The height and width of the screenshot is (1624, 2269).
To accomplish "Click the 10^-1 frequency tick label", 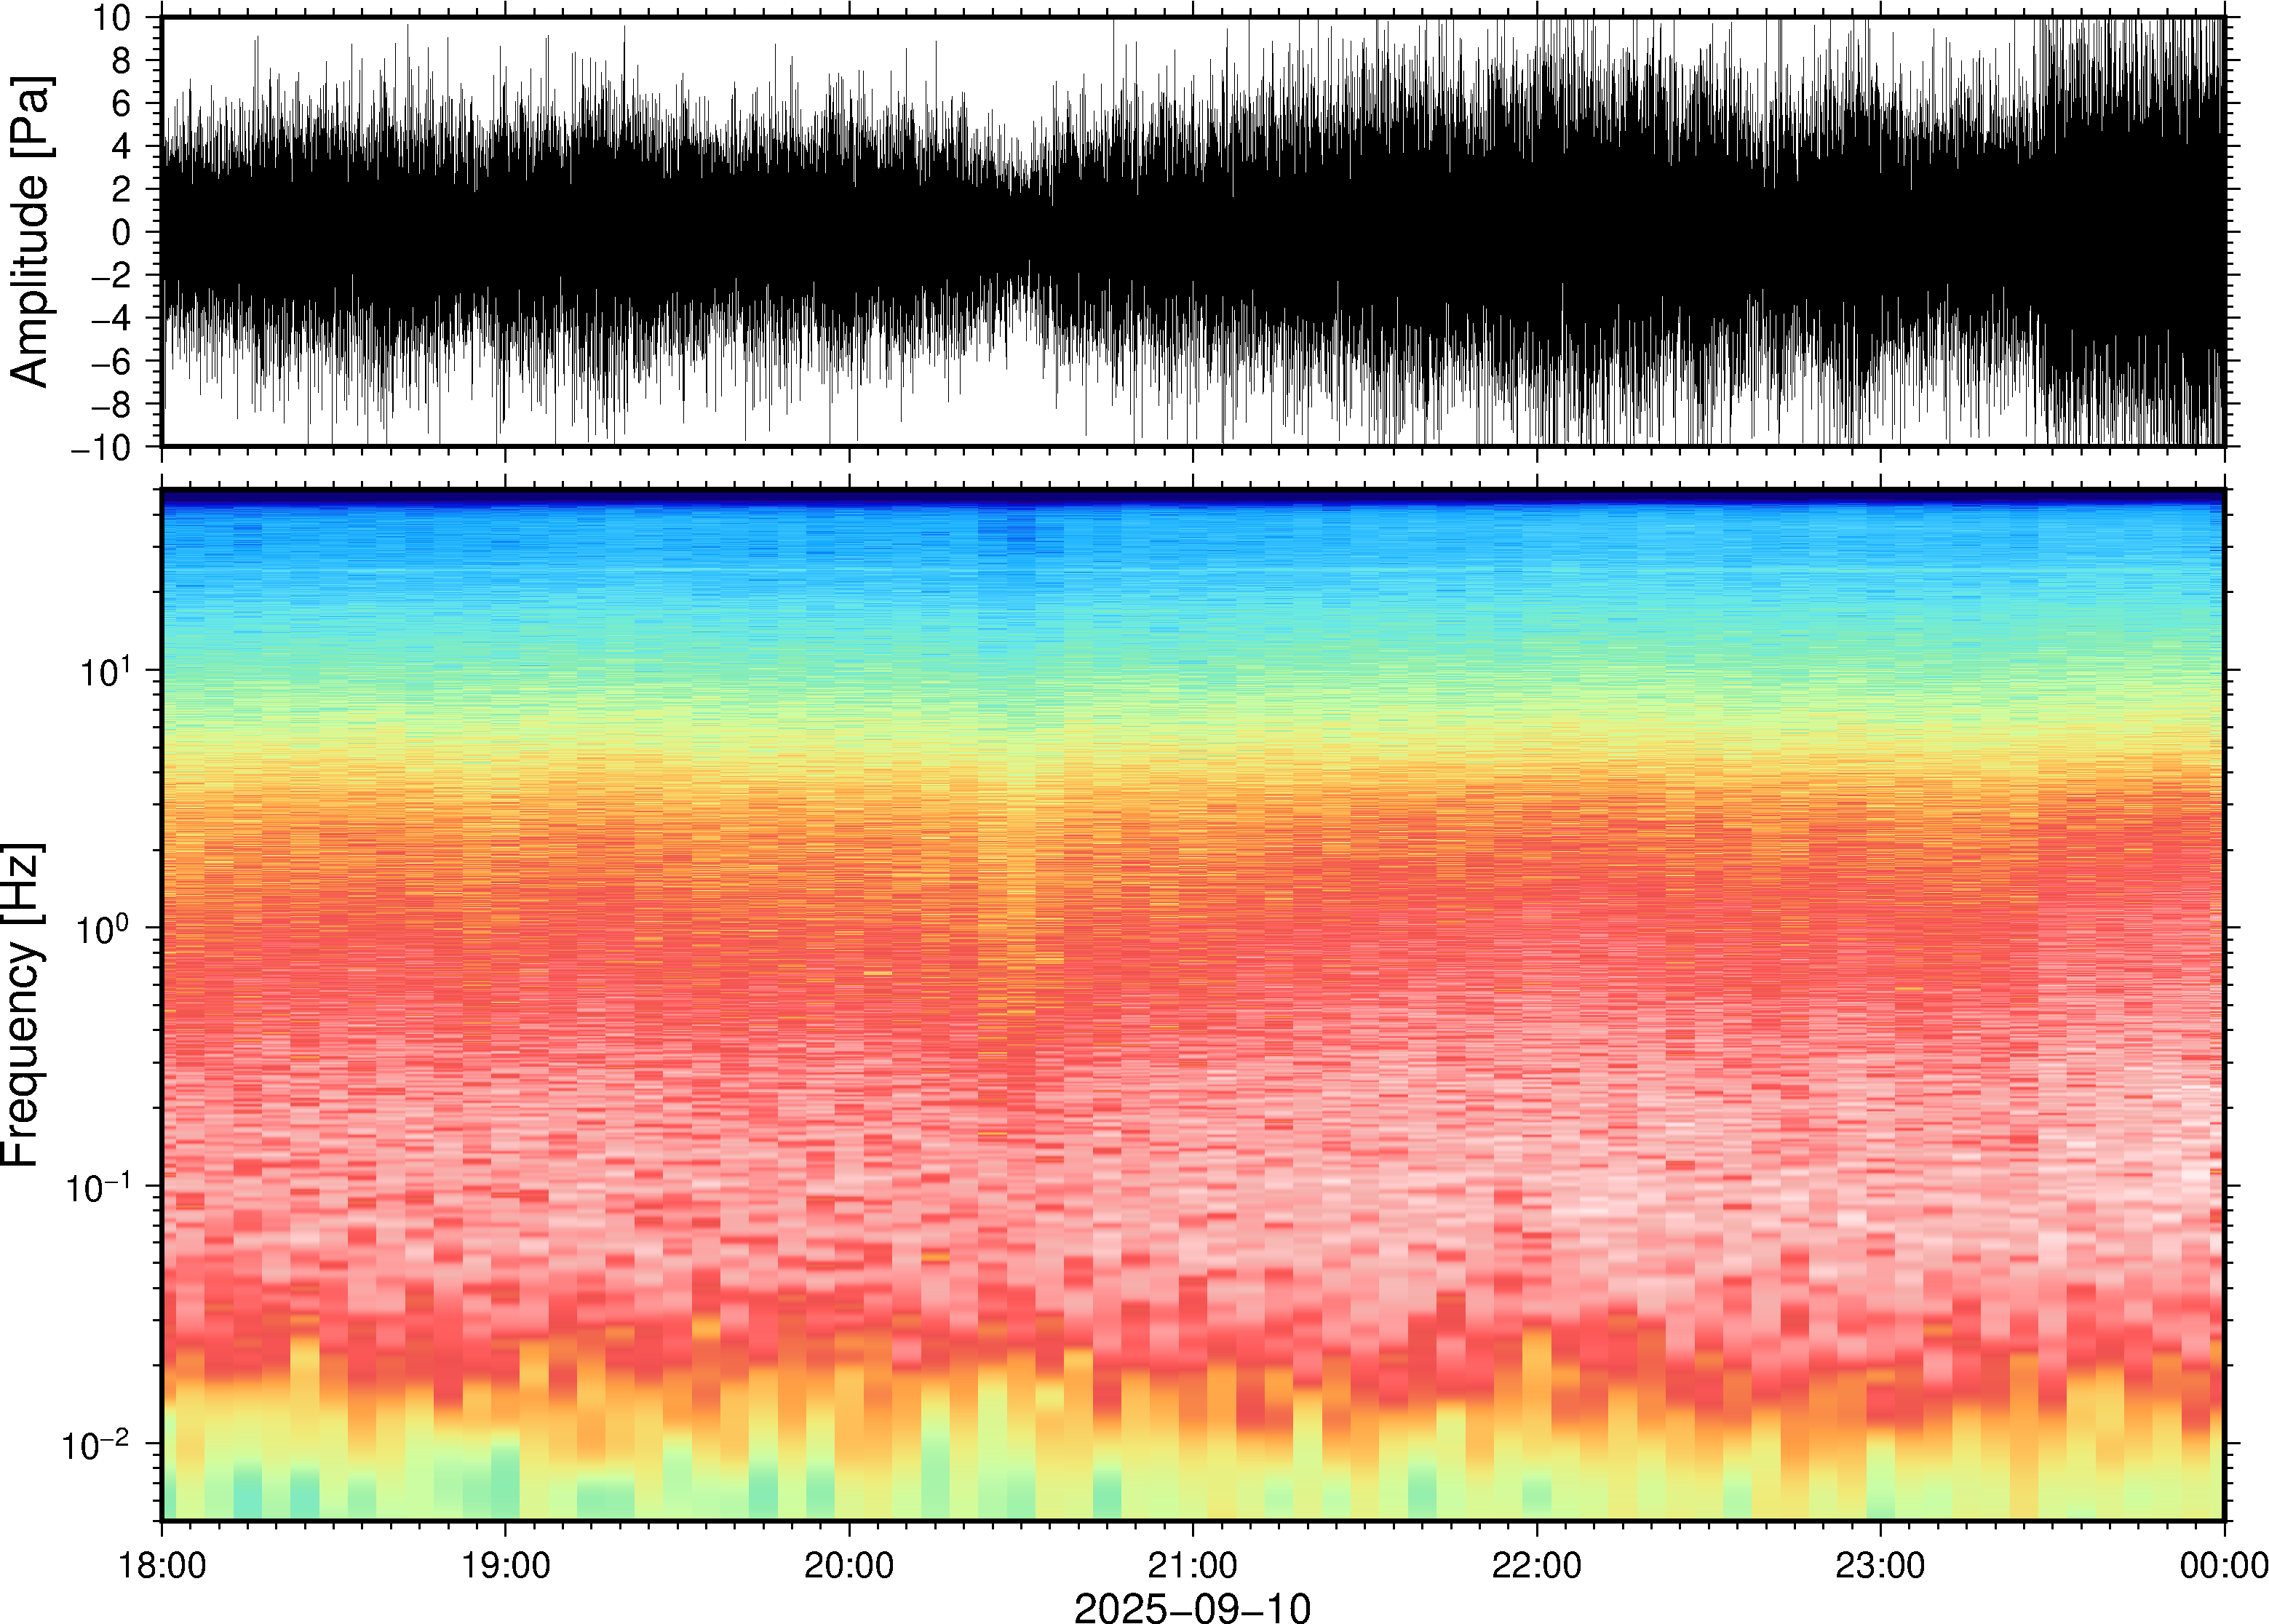I will coord(98,1185).
